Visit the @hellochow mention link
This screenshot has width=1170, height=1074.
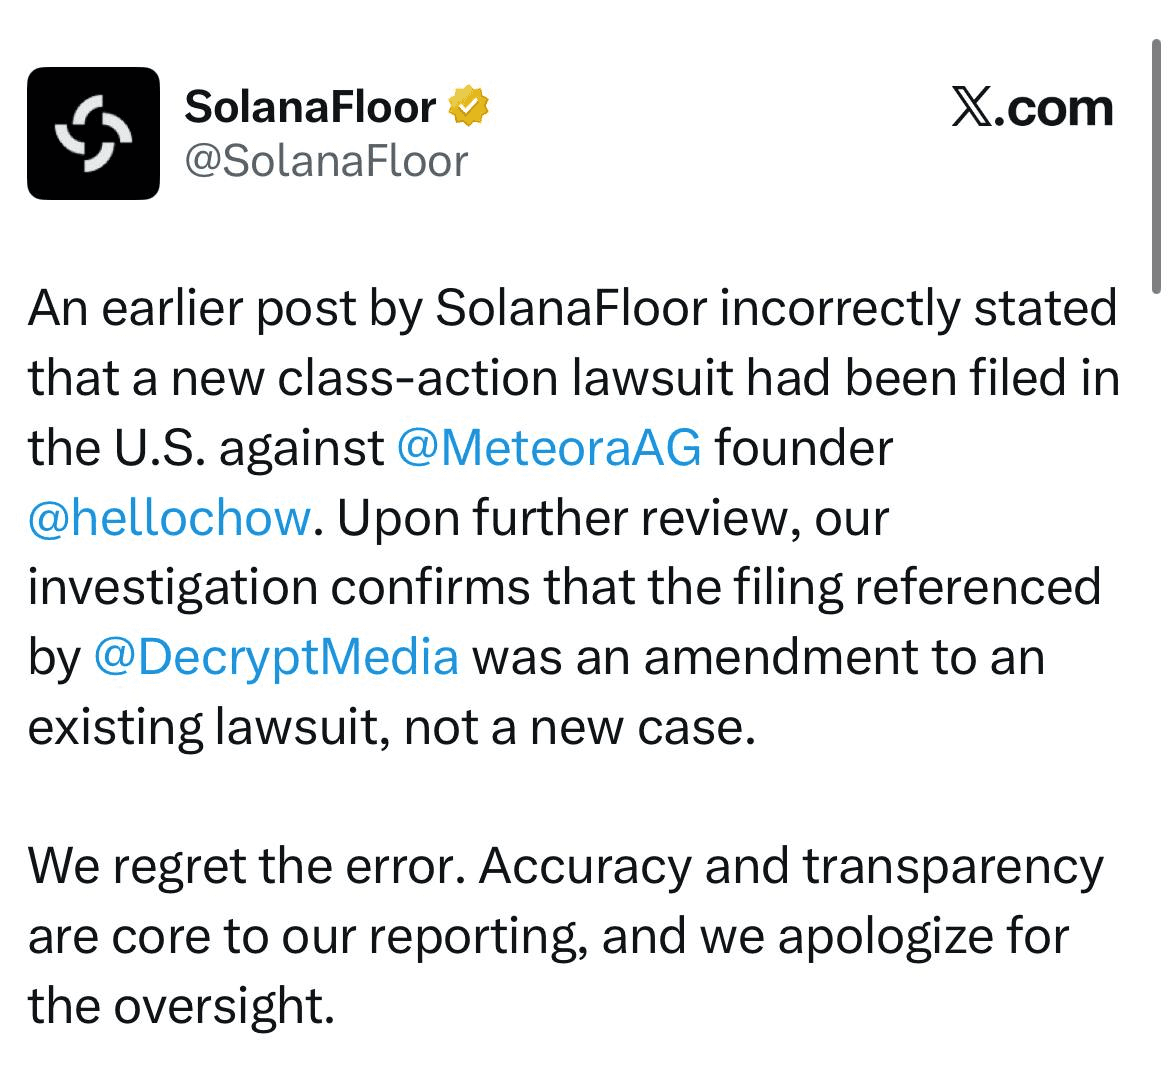[170, 517]
